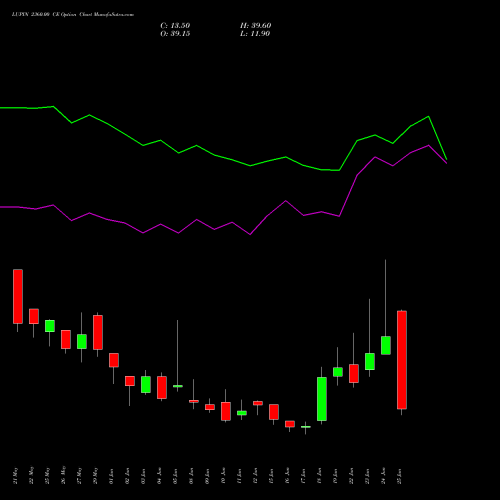Click the low value 'L: 11.90'
This screenshot has height=500, width=500.
point(255,34)
